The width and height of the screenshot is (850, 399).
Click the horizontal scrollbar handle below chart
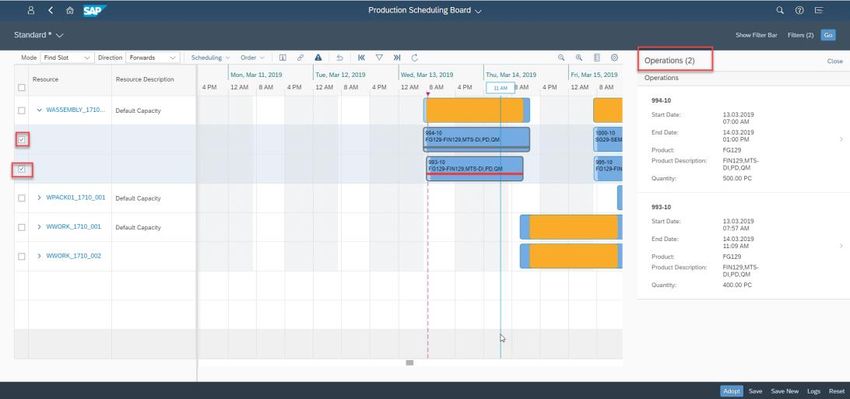(x=410, y=363)
